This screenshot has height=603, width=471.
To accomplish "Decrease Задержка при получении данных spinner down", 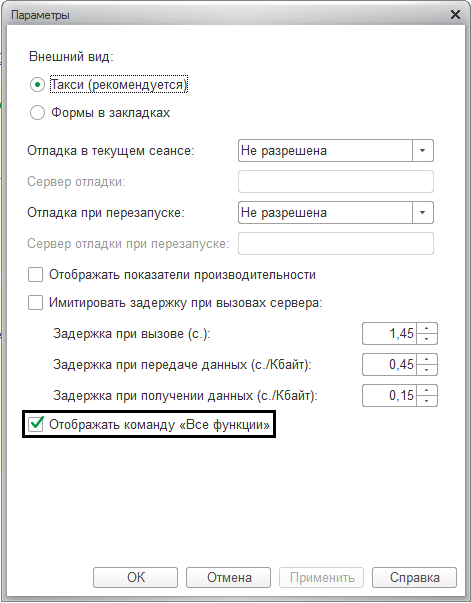I will click(427, 401).
